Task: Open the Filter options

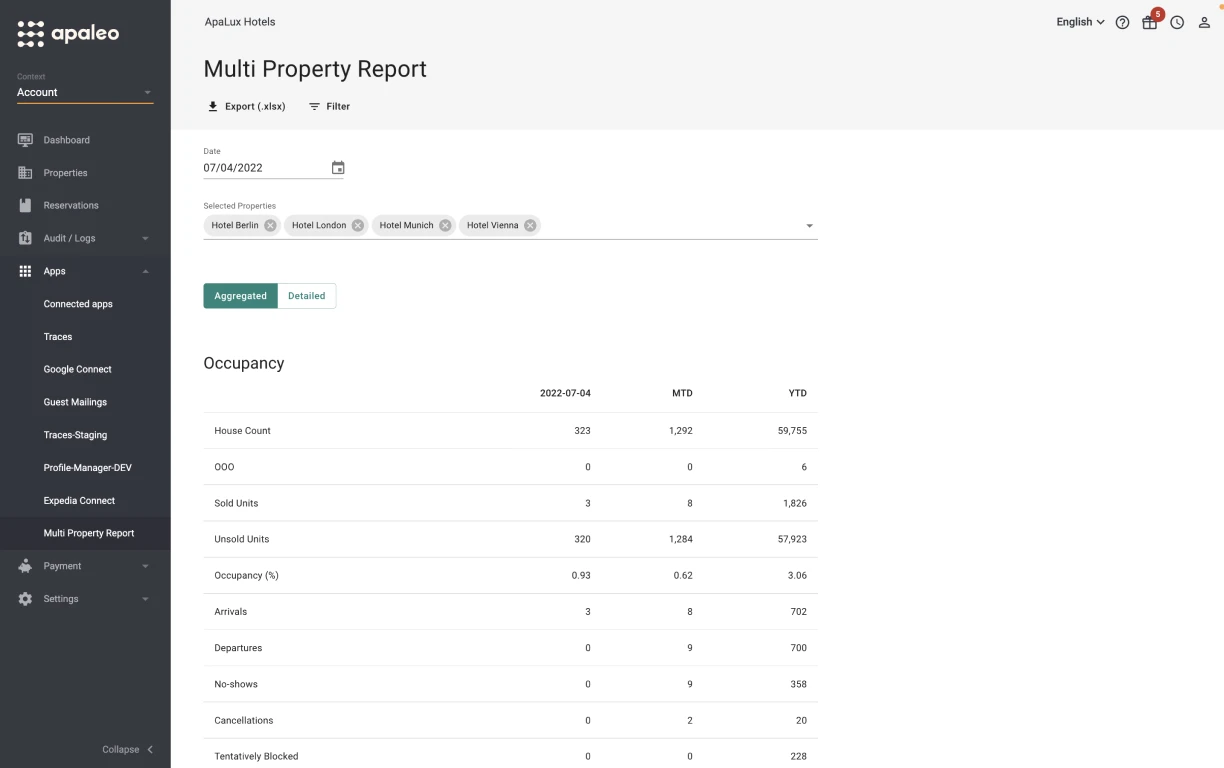Action: (x=329, y=106)
